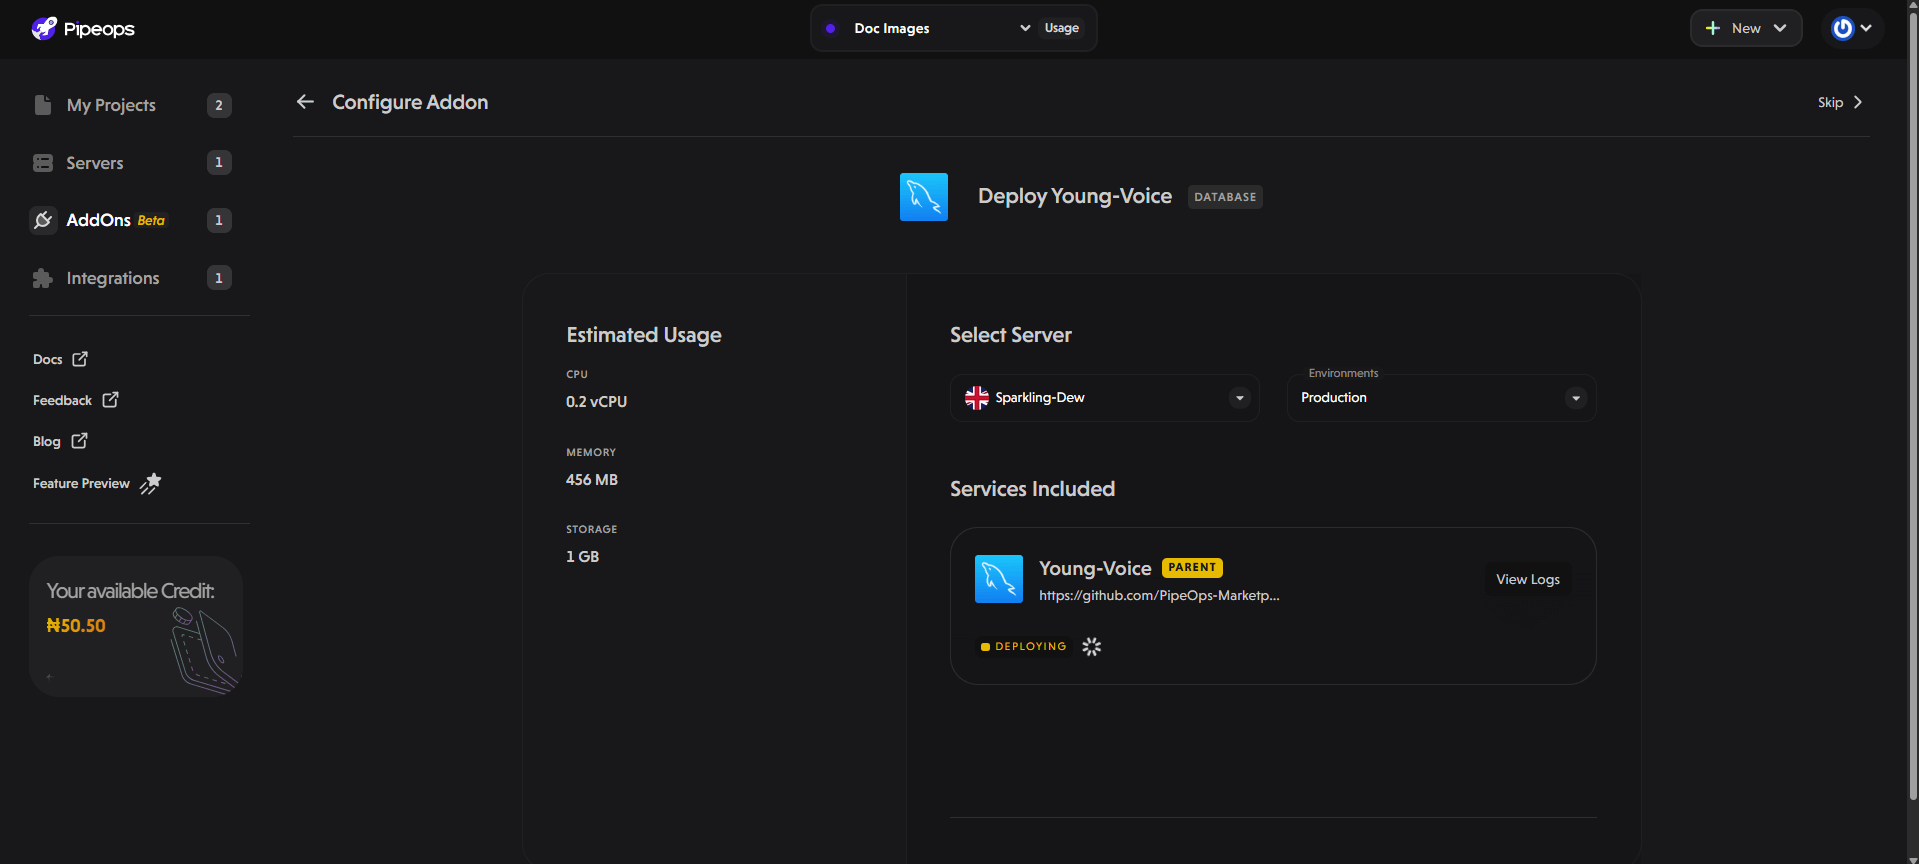Click the DATABASE tag badge
The height and width of the screenshot is (864, 1919).
1225,197
